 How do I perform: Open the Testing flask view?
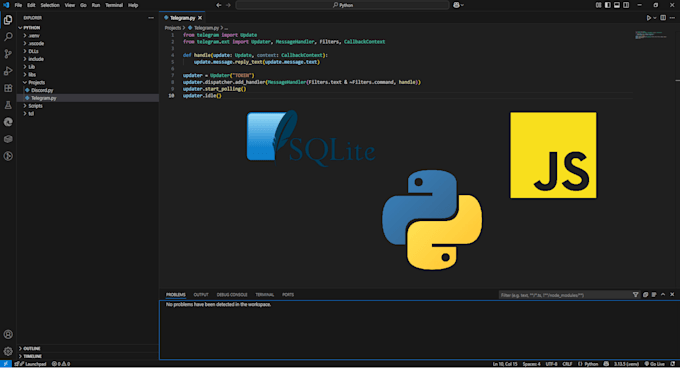8,105
